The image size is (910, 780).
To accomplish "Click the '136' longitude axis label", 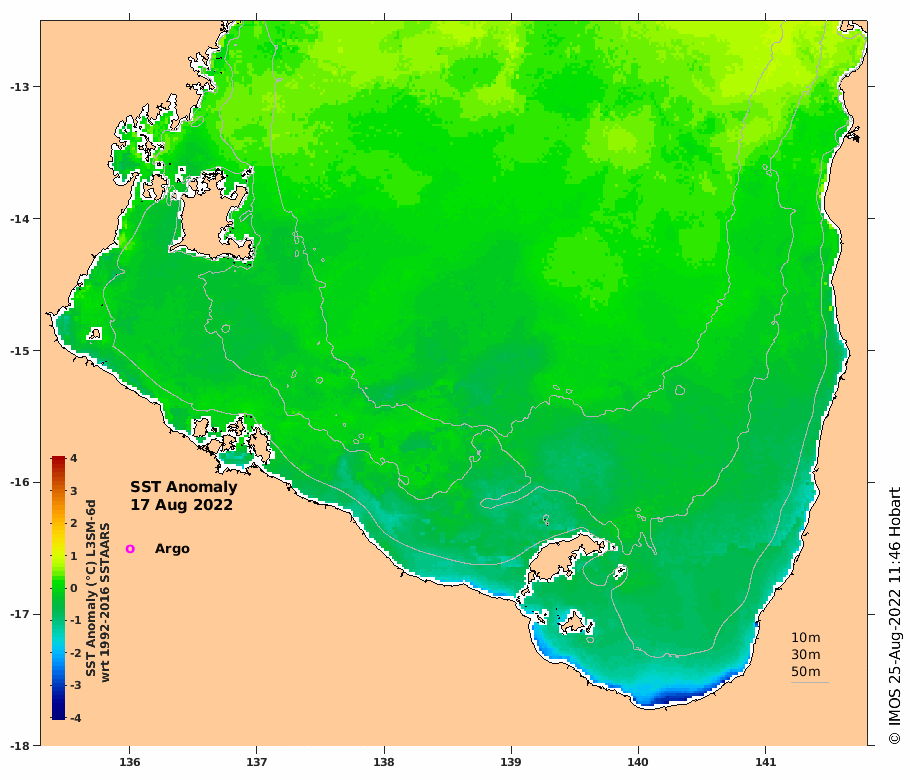I will point(129,762).
